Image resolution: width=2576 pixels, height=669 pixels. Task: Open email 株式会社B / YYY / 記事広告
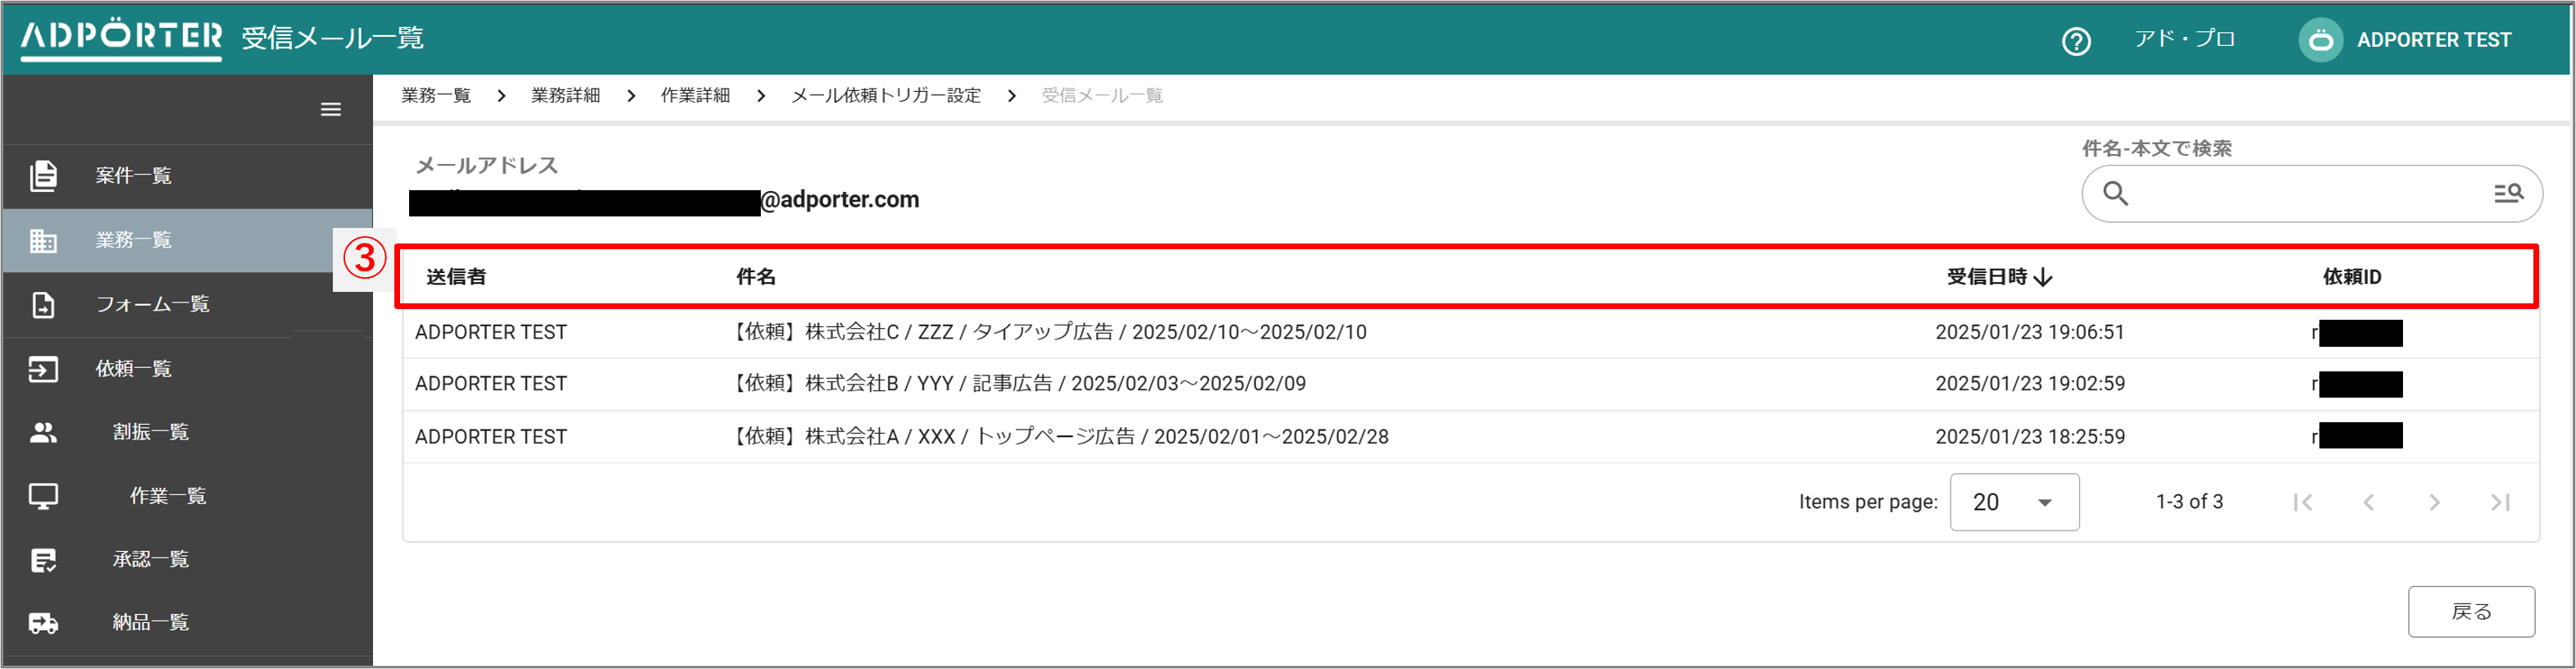click(x=1017, y=384)
